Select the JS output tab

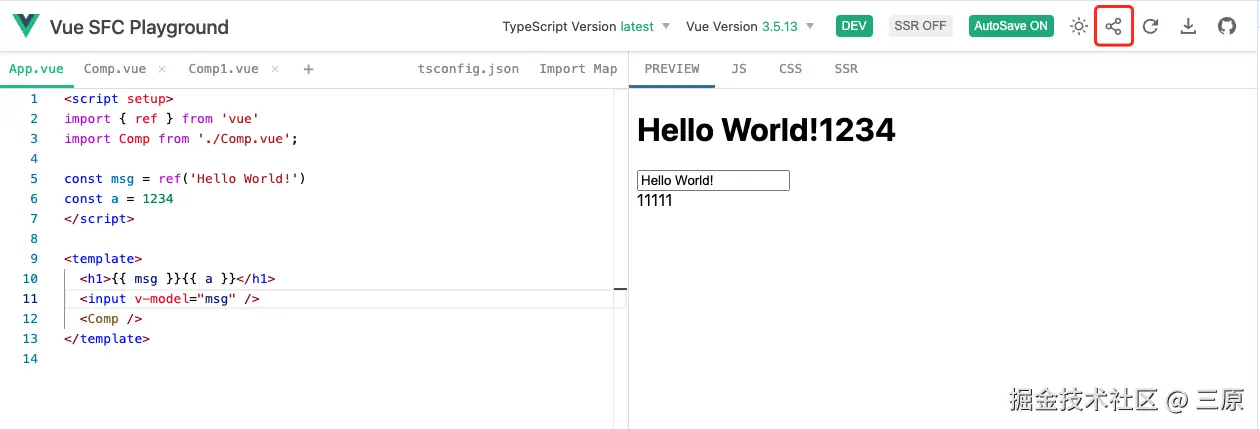(x=739, y=69)
